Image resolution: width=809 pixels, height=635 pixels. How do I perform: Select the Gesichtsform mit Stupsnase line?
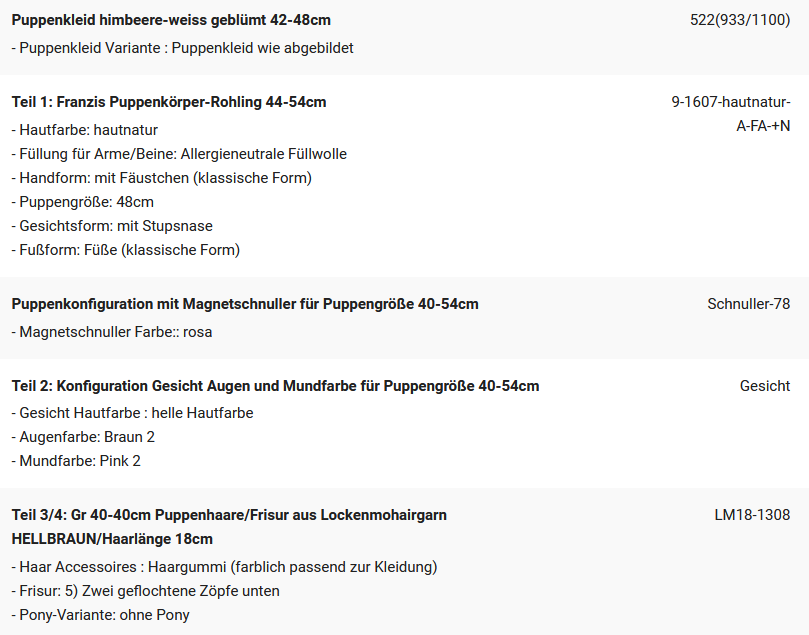tap(112, 226)
